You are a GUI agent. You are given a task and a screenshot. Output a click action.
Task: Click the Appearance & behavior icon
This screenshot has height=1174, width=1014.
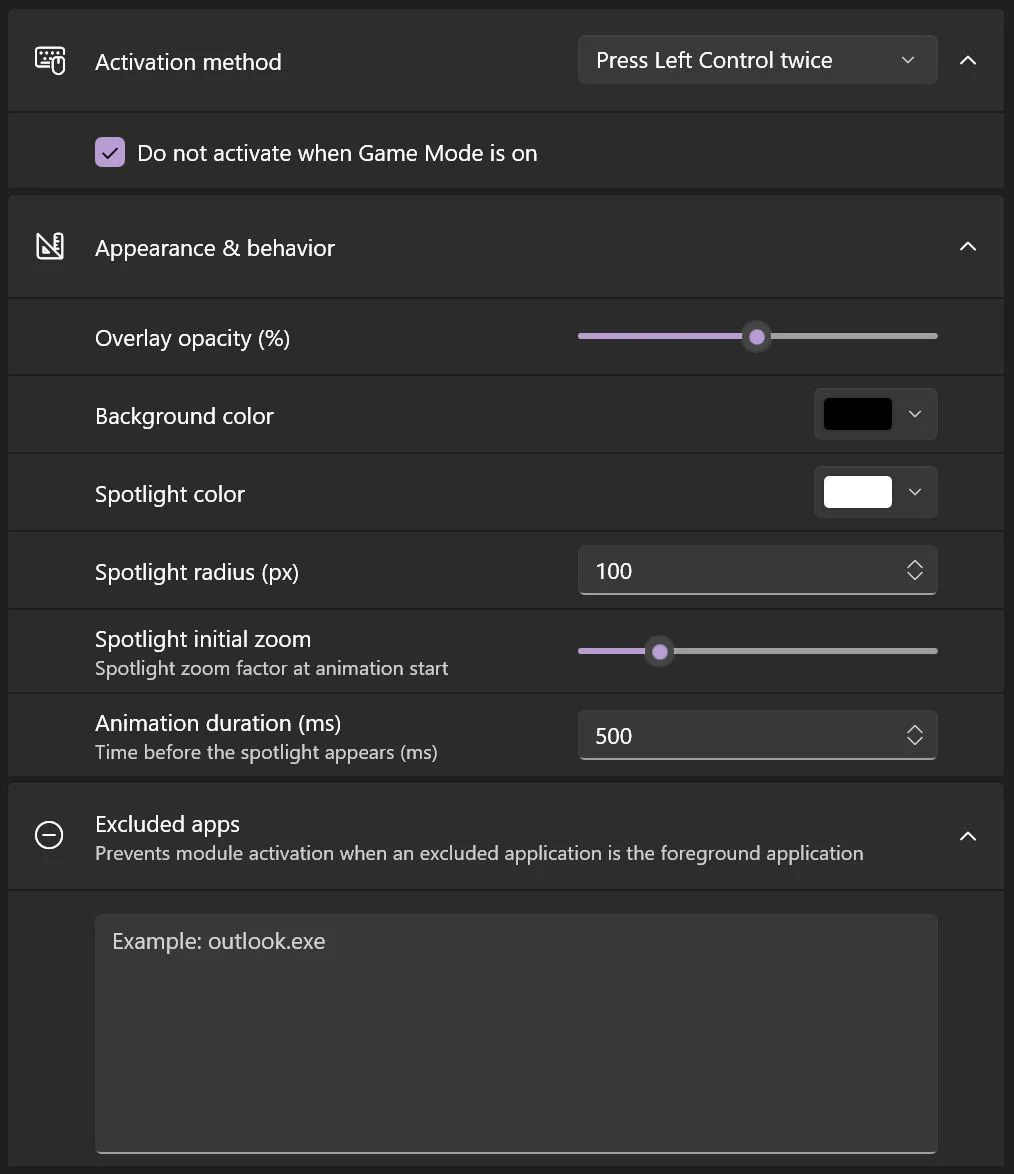(50, 246)
